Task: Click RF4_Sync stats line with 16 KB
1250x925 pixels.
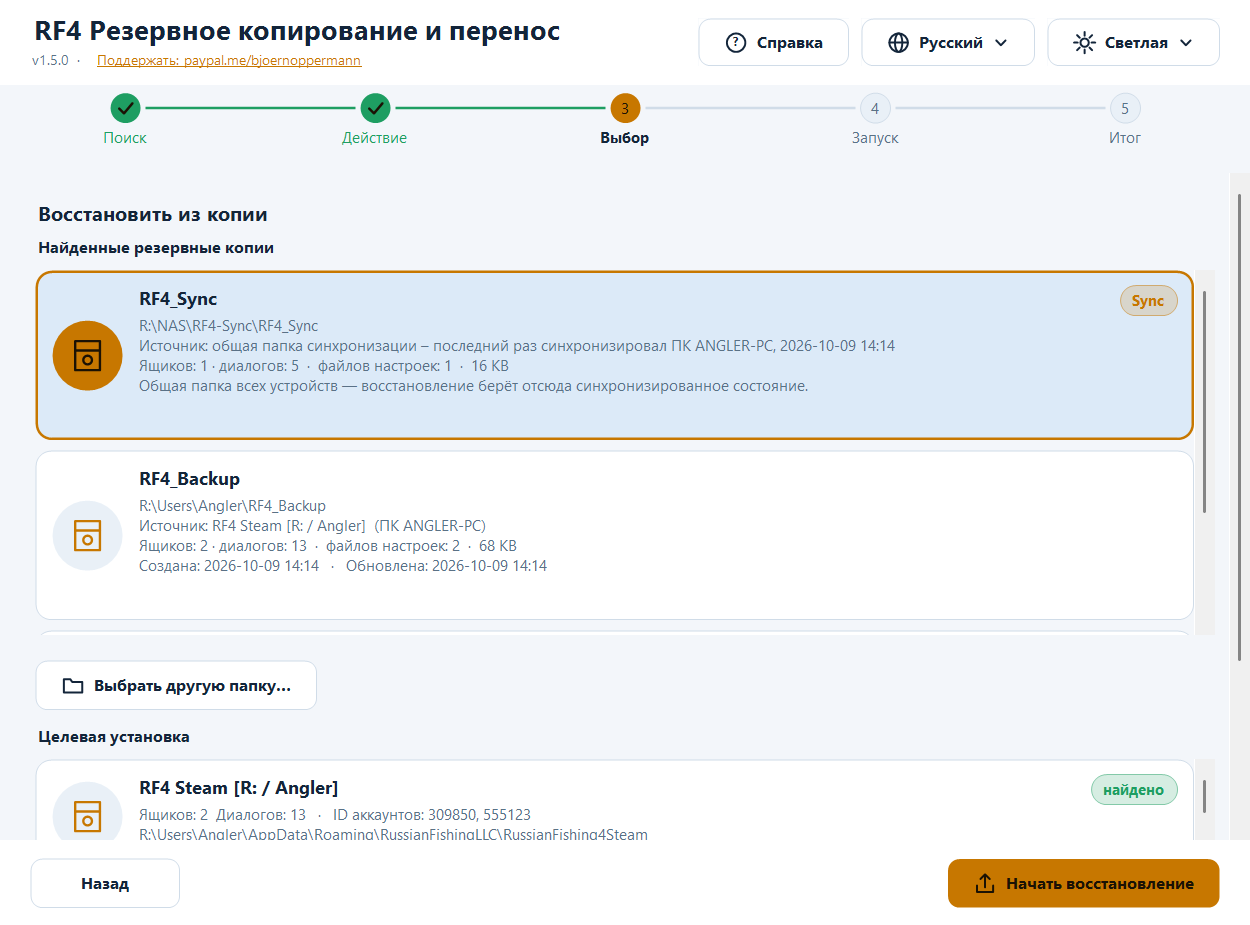Action: 324,366
